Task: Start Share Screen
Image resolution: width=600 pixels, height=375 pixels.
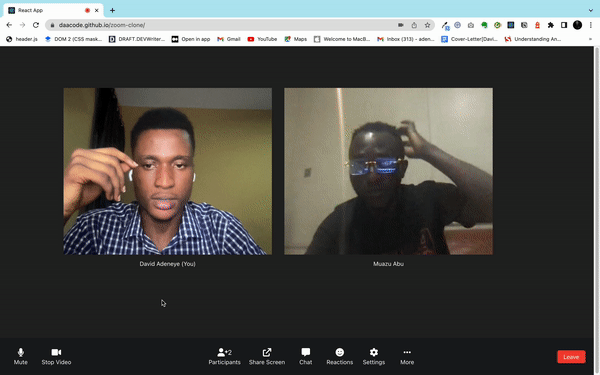Action: click(267, 356)
